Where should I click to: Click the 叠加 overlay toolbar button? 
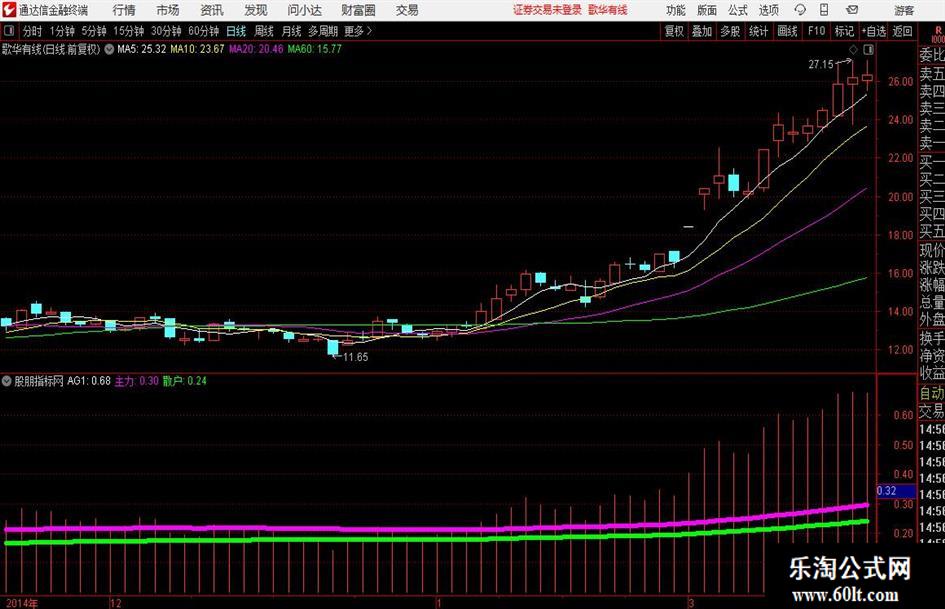(702, 31)
